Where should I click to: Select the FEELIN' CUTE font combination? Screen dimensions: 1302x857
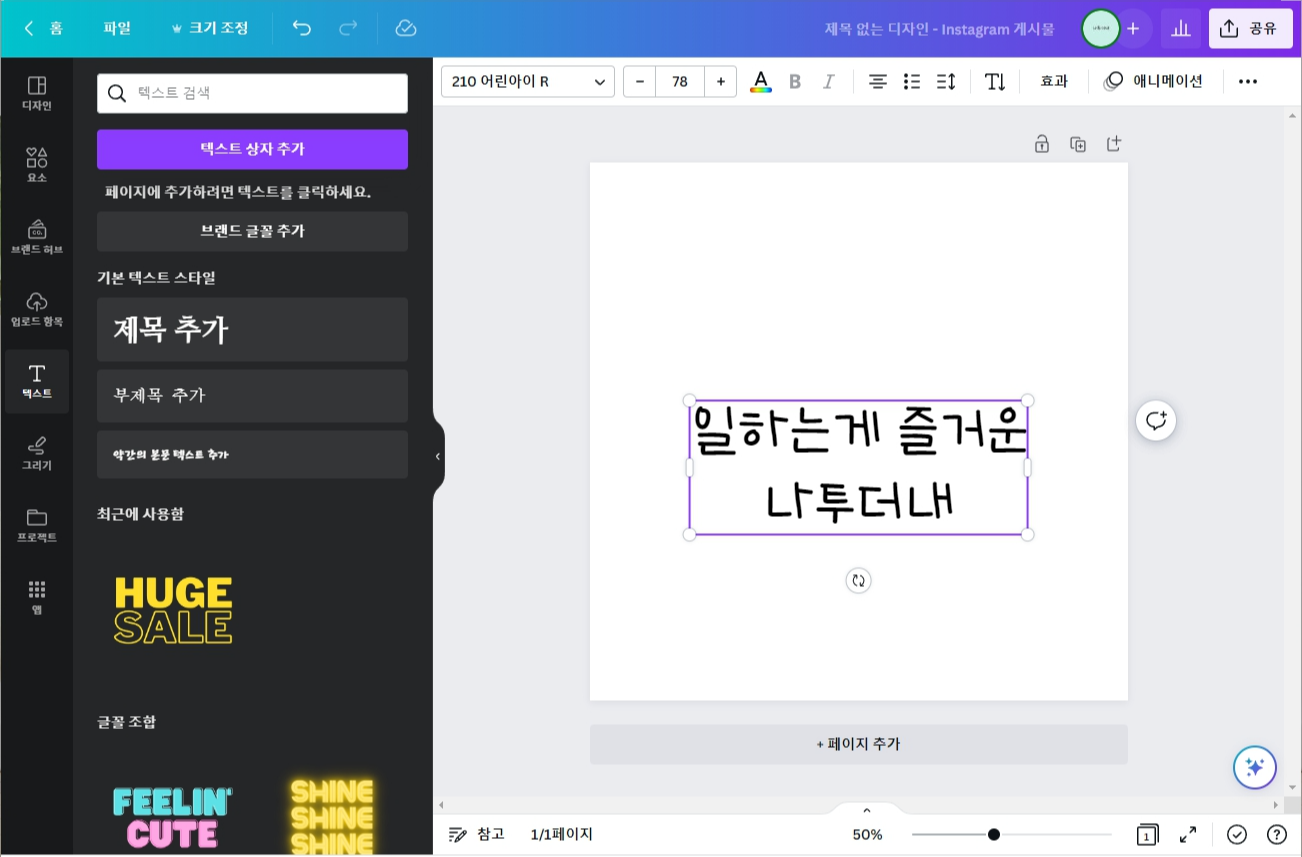tap(174, 816)
